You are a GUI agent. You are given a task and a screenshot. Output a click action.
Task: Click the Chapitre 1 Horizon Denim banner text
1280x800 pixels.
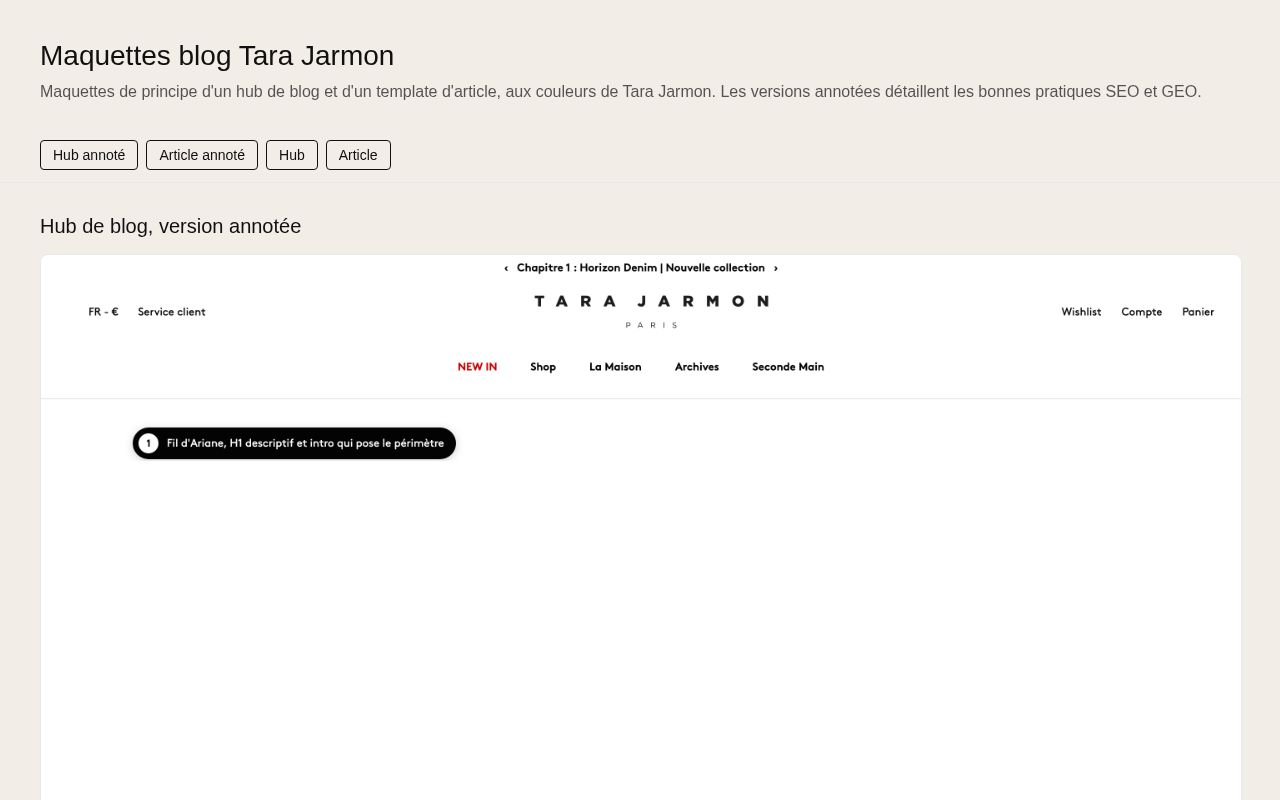pos(641,268)
